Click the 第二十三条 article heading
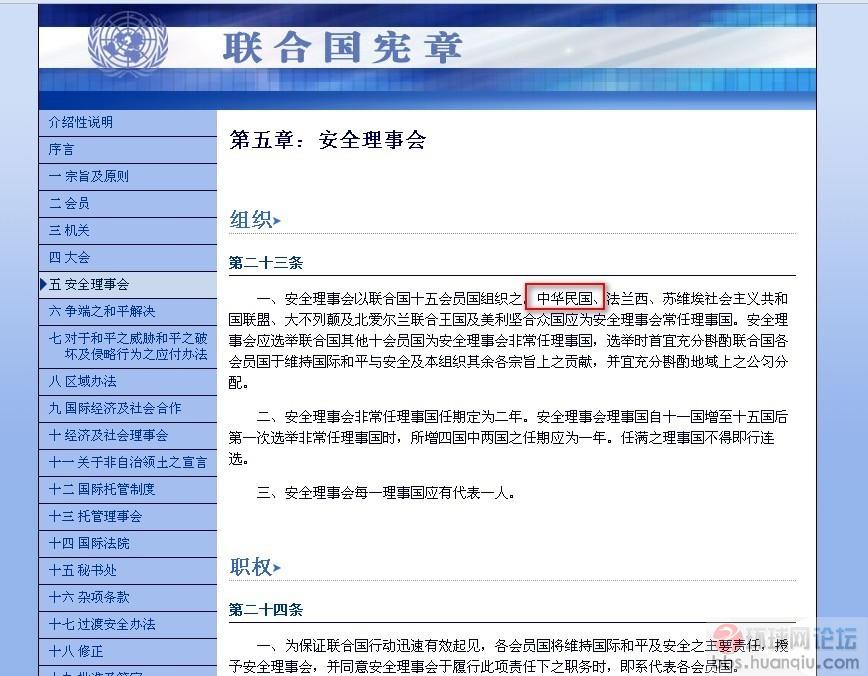The image size is (868, 676). coord(266,263)
